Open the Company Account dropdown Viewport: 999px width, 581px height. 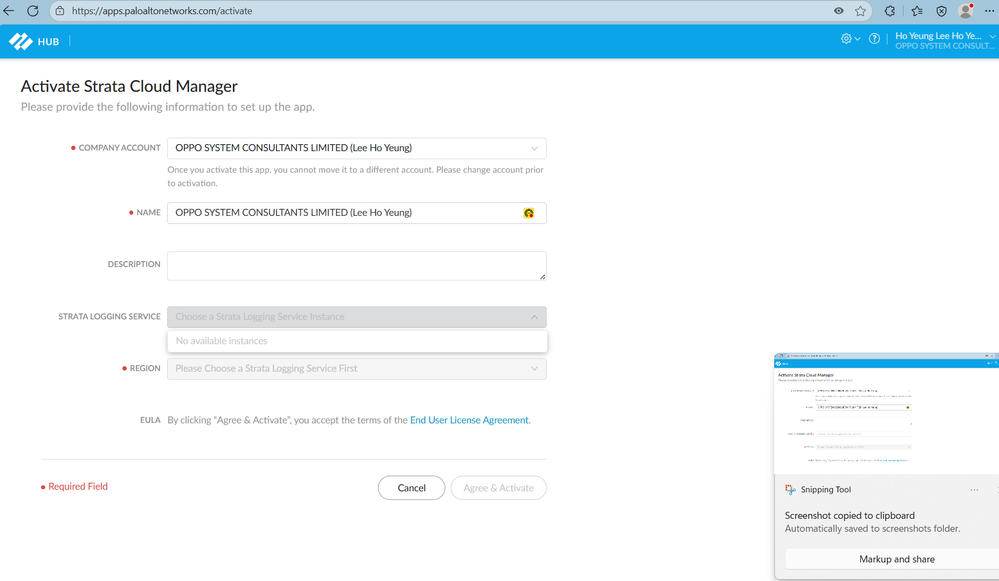[x=534, y=147]
